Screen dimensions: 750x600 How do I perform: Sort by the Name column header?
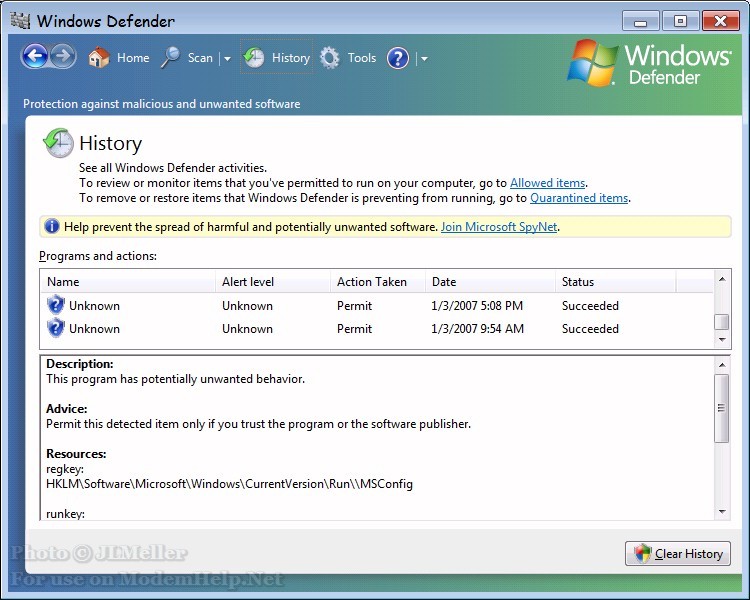click(x=128, y=281)
